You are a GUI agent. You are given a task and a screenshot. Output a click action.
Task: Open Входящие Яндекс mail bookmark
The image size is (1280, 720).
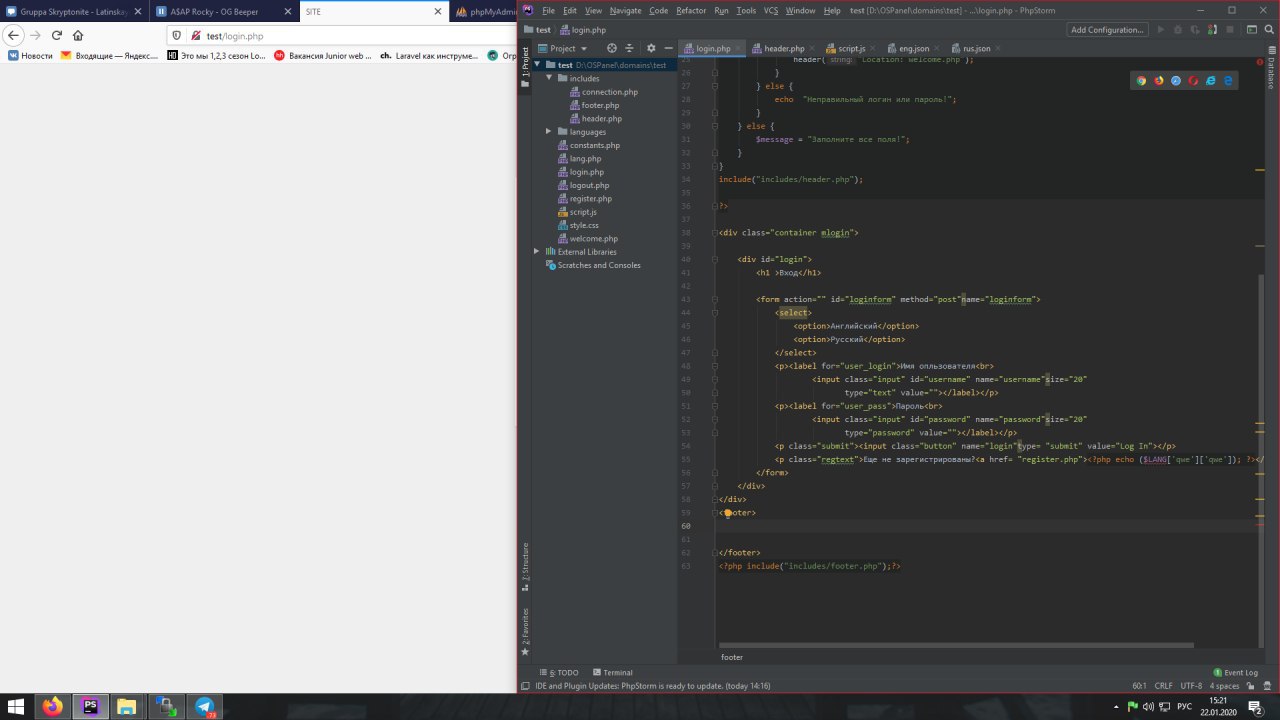pos(109,56)
